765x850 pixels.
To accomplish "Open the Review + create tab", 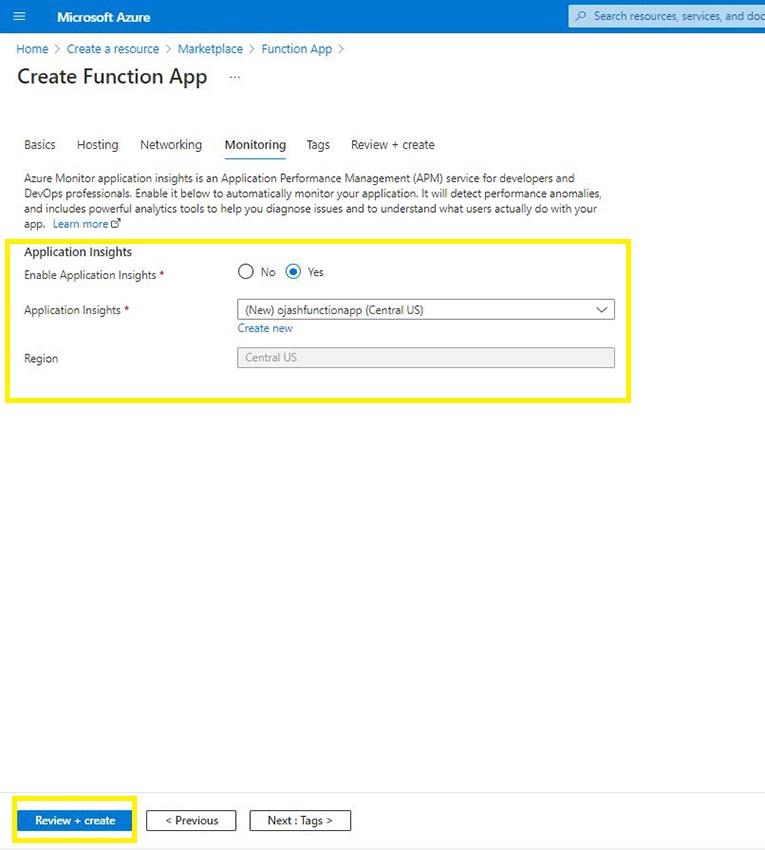I will pyautogui.click(x=393, y=145).
